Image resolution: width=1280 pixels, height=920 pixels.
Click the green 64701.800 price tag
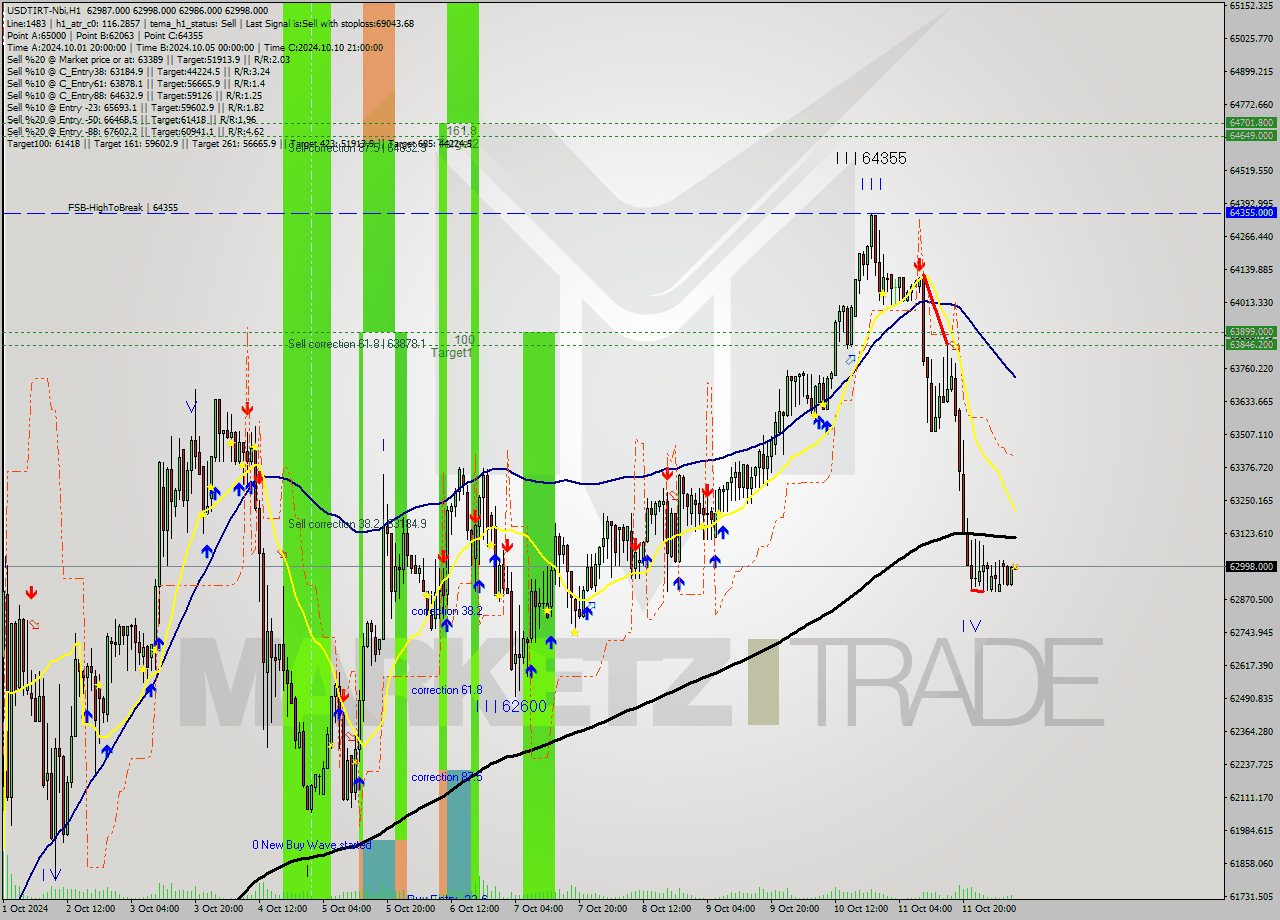point(1251,122)
